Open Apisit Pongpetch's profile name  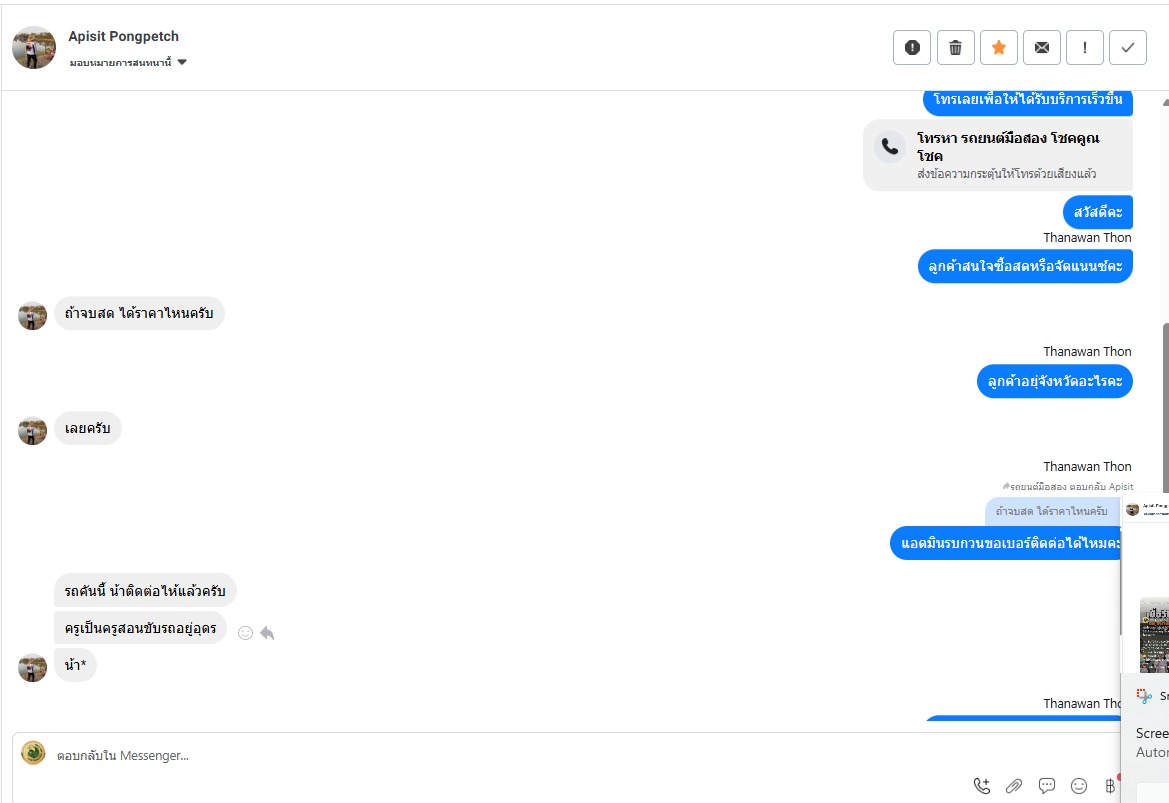pos(123,36)
